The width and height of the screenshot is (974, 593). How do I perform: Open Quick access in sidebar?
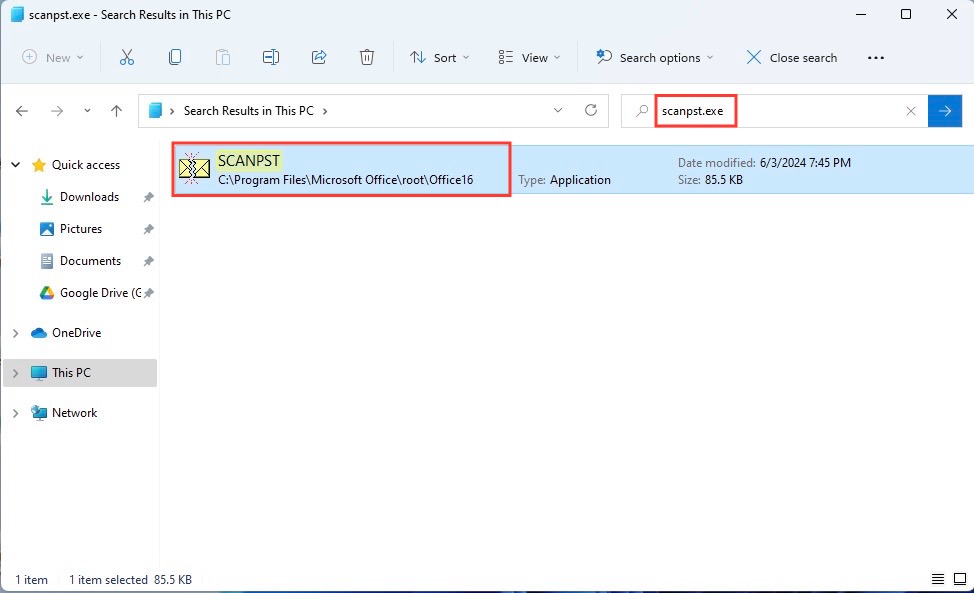[x=86, y=165]
